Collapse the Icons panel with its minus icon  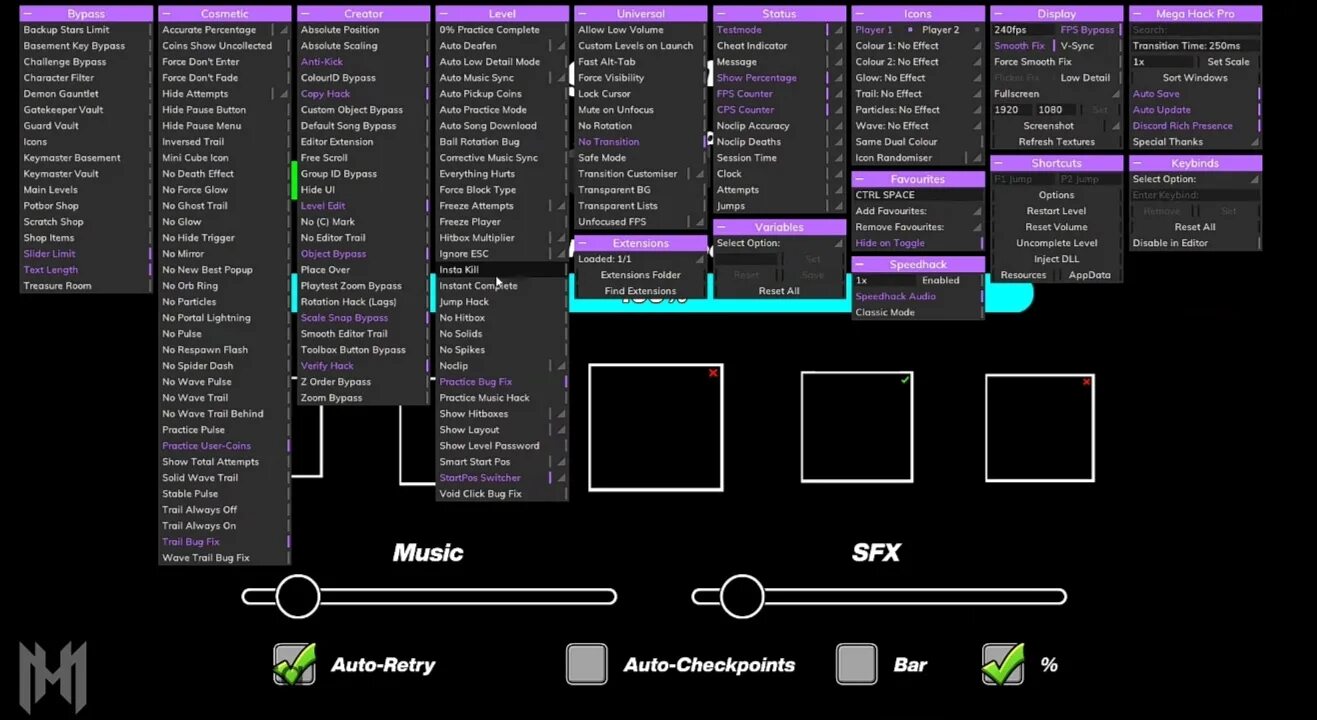[859, 14]
